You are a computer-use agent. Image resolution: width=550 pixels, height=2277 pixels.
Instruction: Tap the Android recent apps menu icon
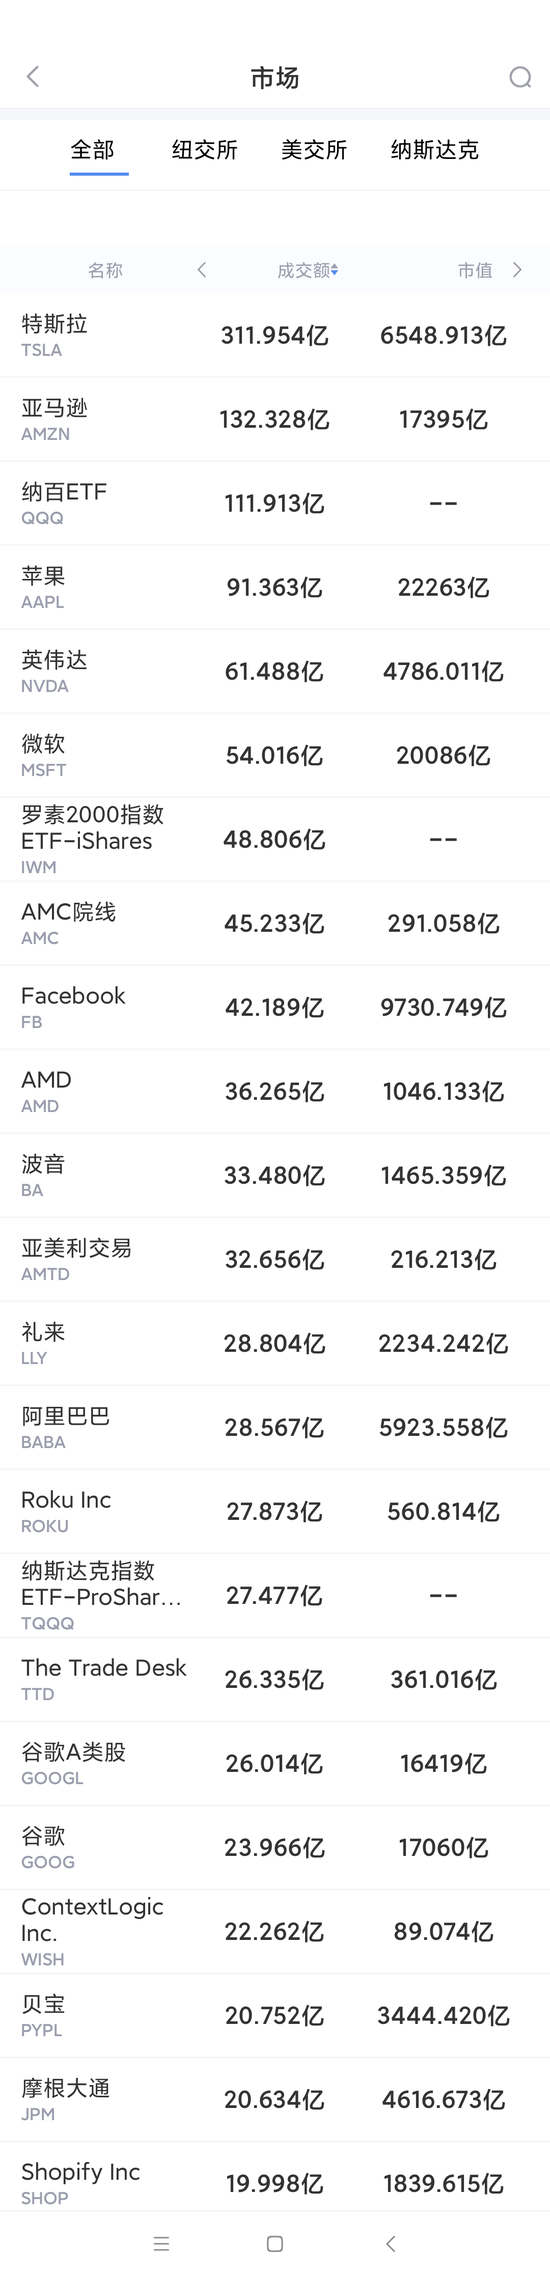click(162, 2244)
